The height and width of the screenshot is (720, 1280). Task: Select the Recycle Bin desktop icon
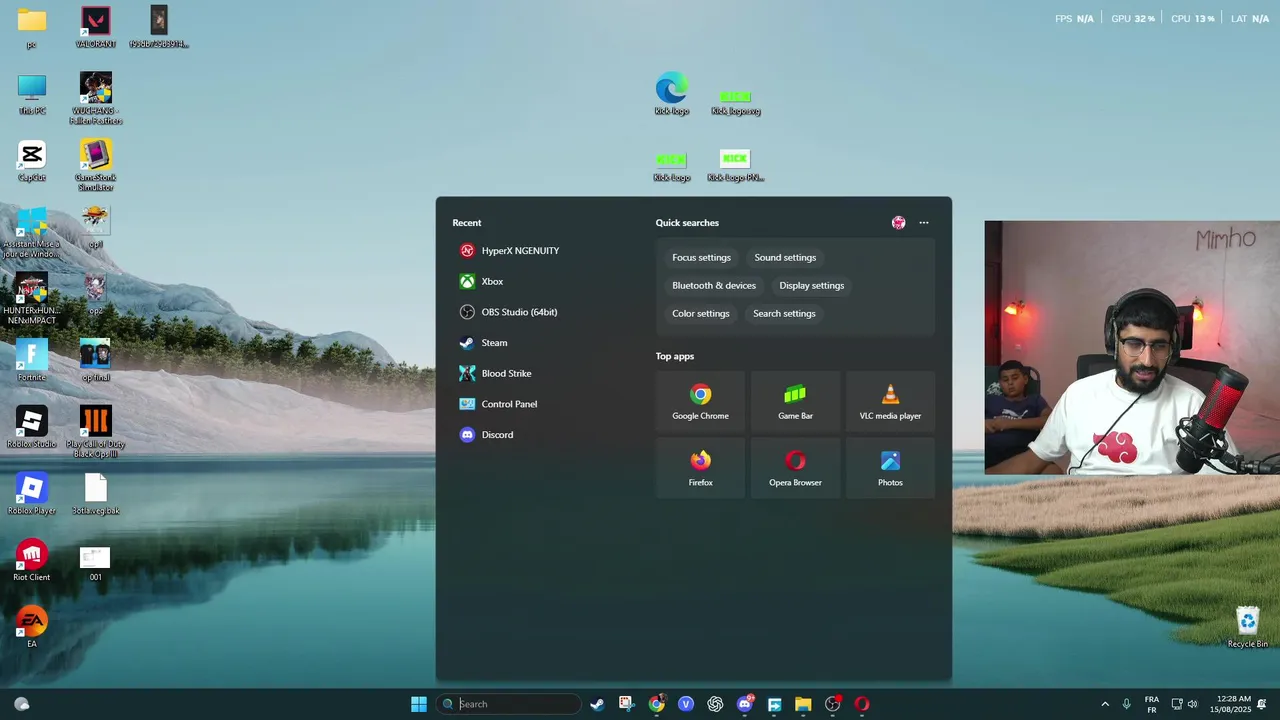coord(1248,628)
